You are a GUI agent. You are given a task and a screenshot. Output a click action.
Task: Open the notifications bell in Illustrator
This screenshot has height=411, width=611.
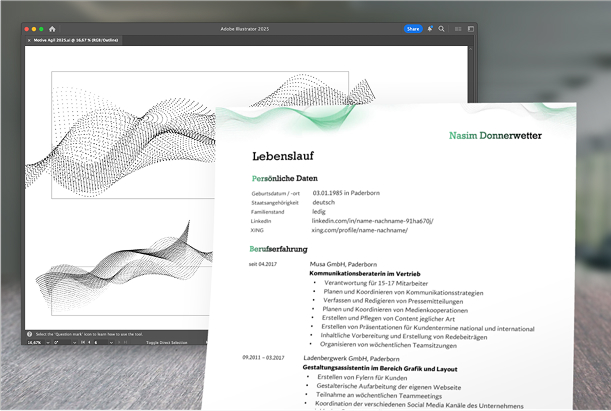430,29
